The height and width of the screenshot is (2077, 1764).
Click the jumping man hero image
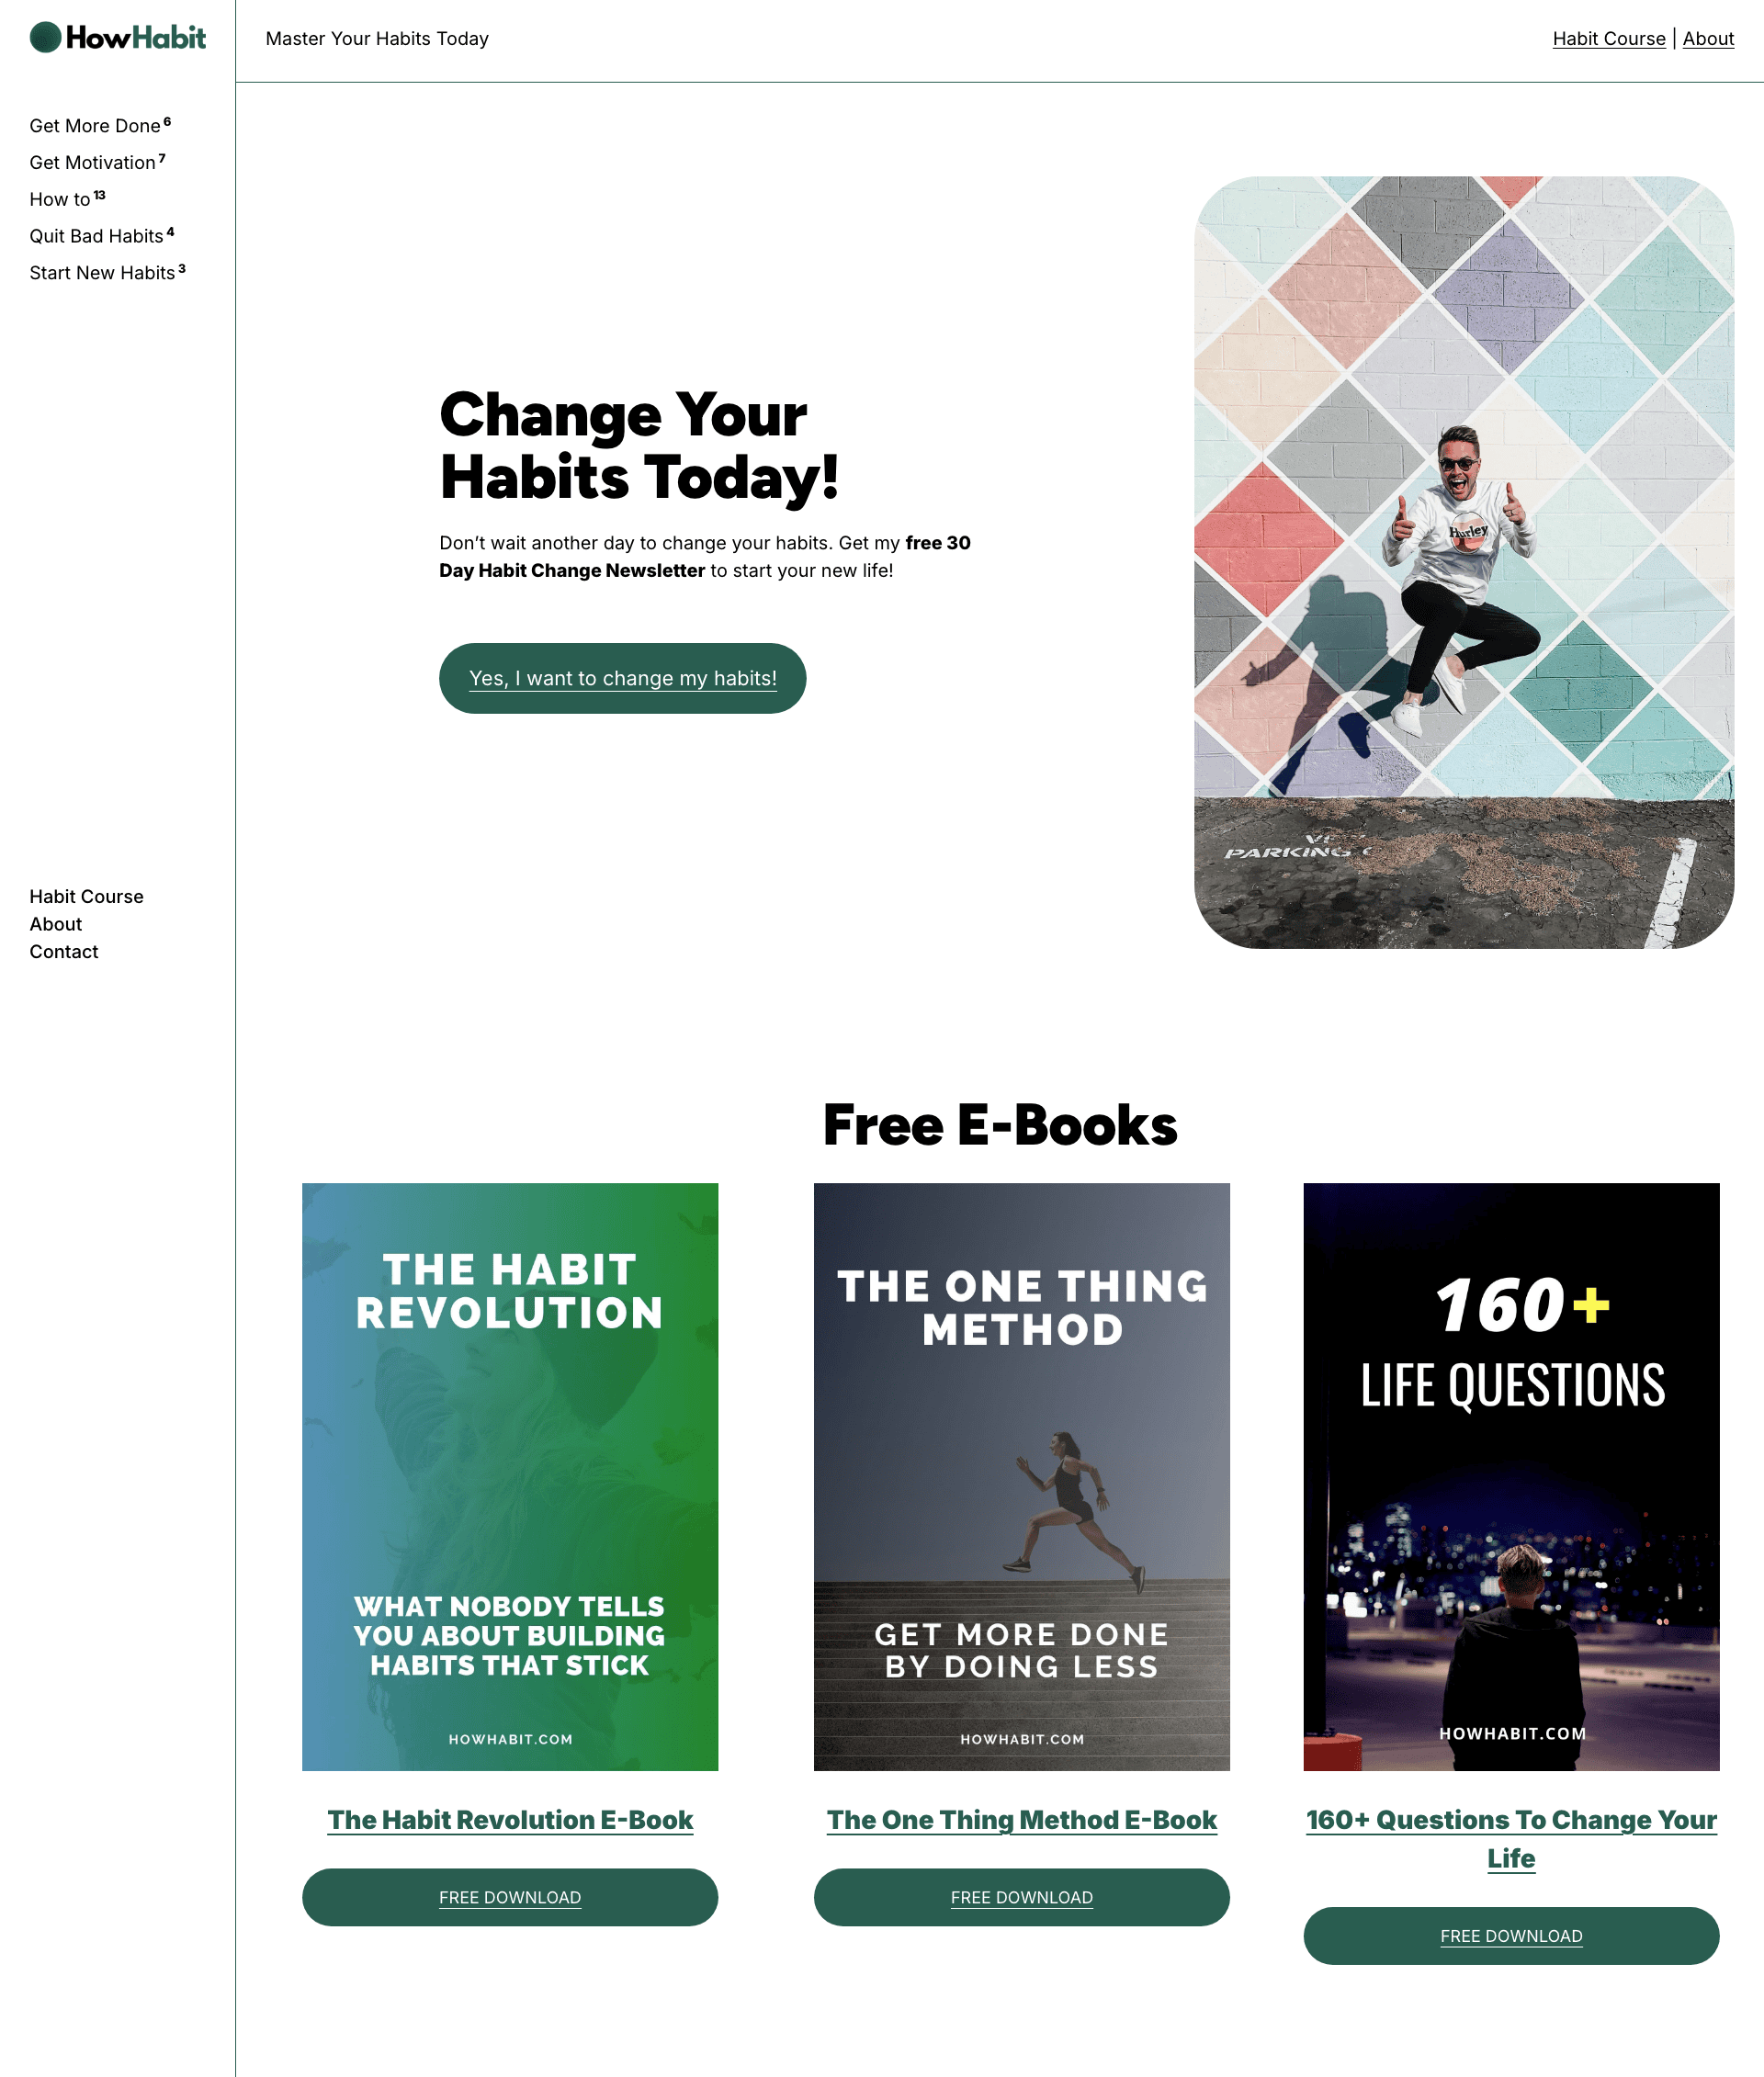click(1464, 562)
